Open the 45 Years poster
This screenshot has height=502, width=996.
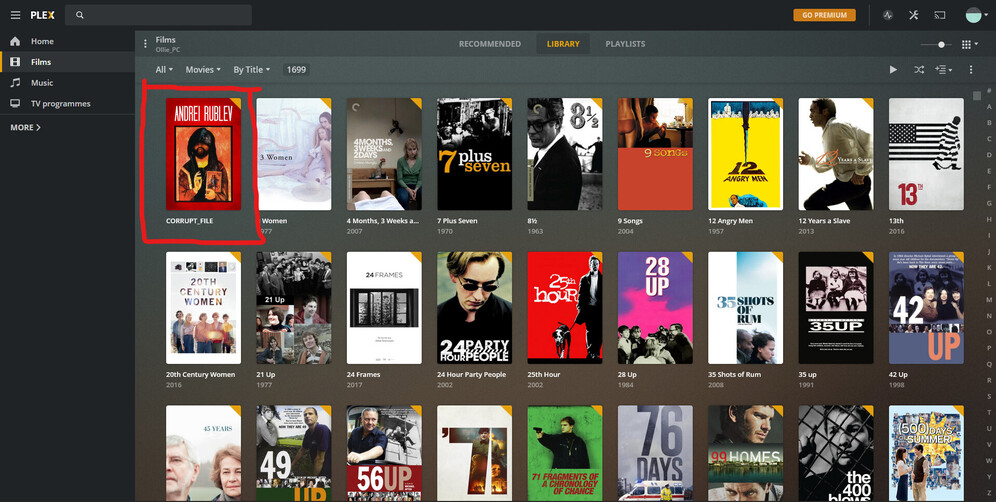point(203,454)
